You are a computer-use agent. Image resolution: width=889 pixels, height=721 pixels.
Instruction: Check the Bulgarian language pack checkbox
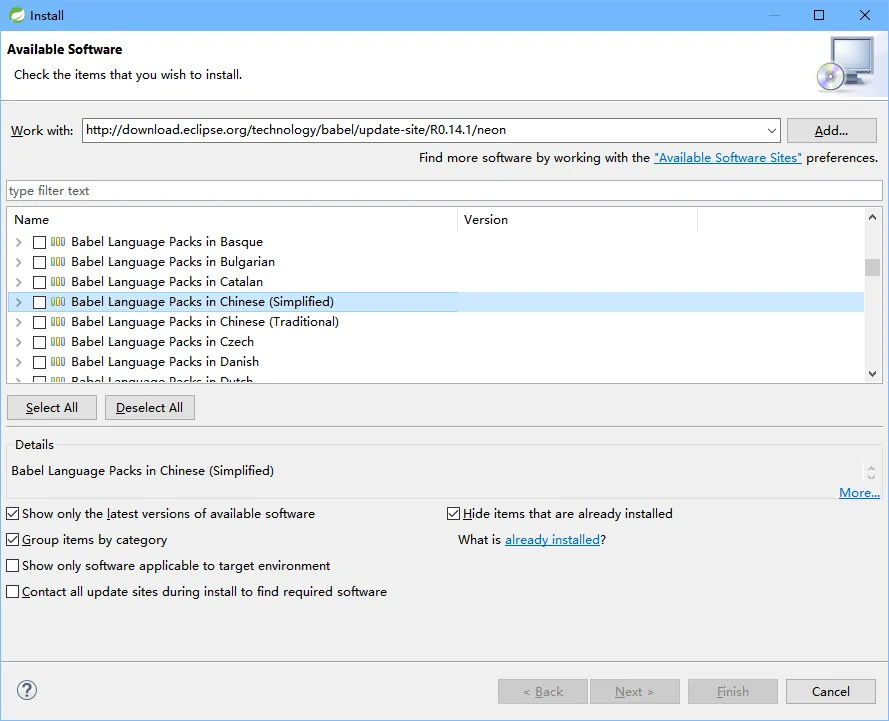pos(39,262)
